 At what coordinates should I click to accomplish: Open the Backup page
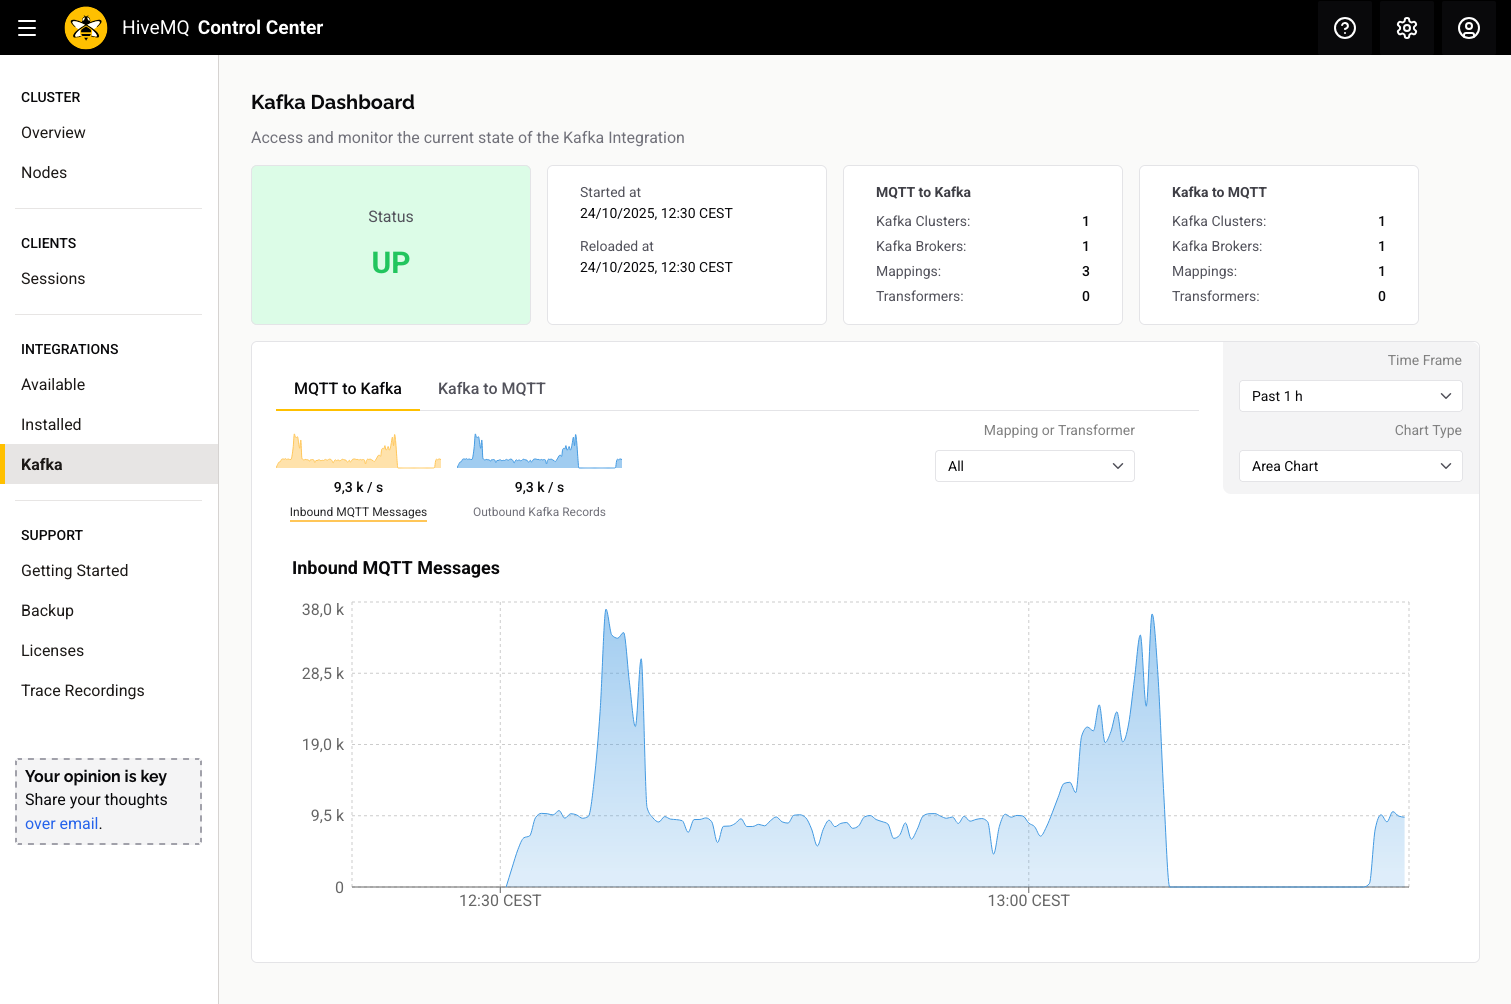pyautogui.click(x=47, y=611)
